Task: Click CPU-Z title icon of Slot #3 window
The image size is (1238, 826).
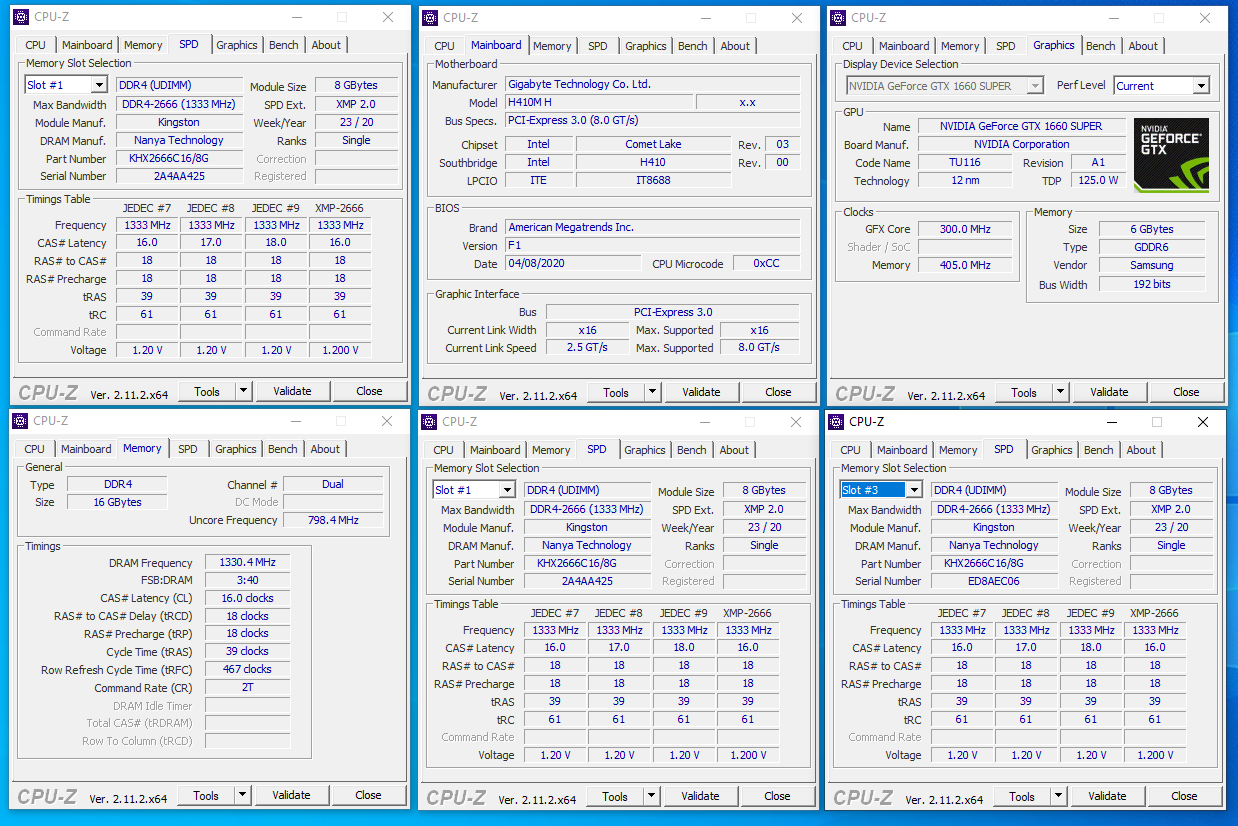Action: (836, 422)
